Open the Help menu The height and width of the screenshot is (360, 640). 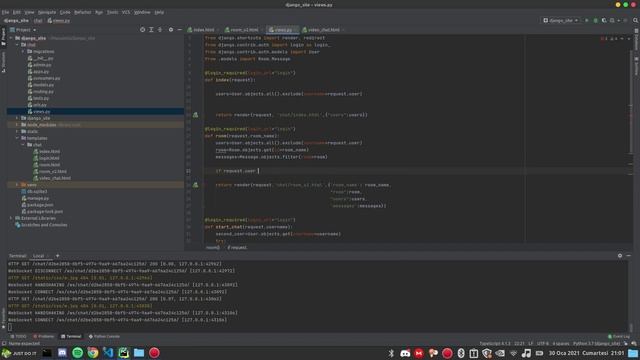[159, 12]
